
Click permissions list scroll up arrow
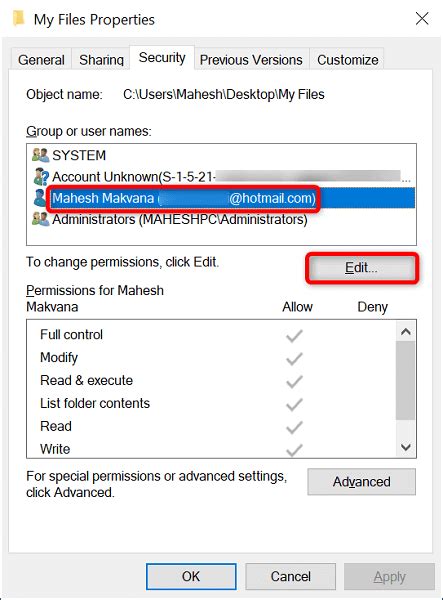click(406, 331)
